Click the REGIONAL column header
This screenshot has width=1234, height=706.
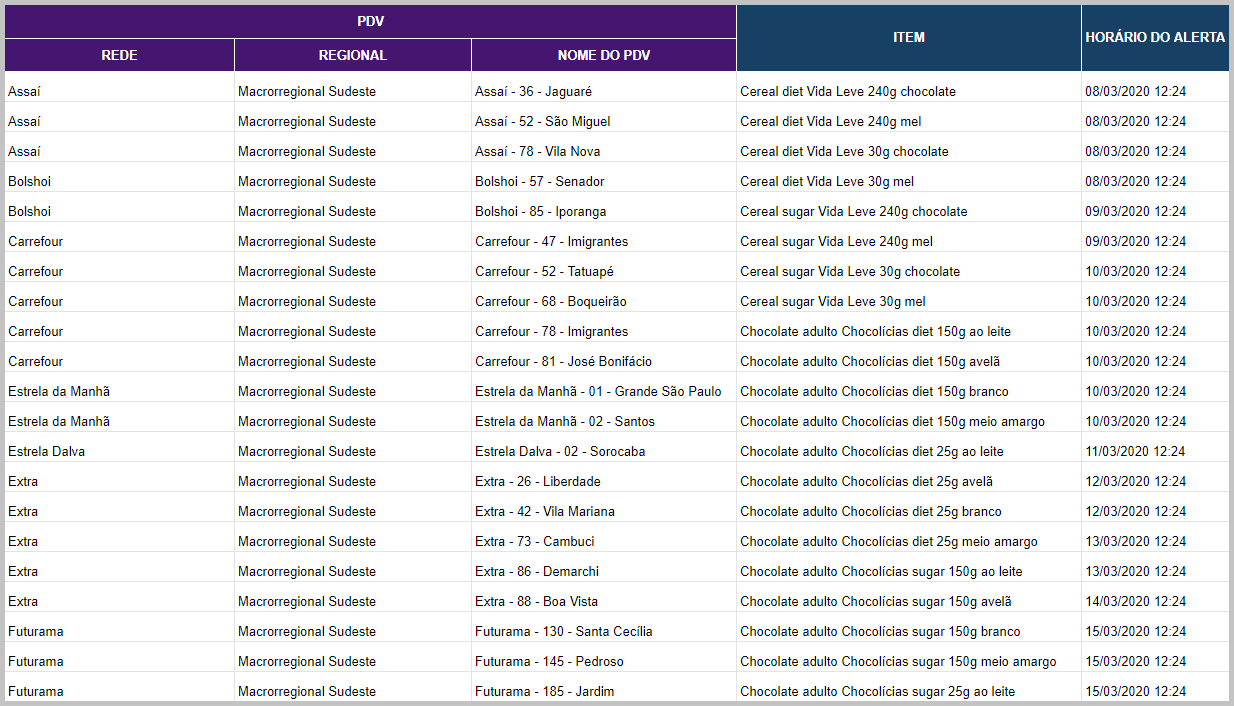click(x=352, y=55)
